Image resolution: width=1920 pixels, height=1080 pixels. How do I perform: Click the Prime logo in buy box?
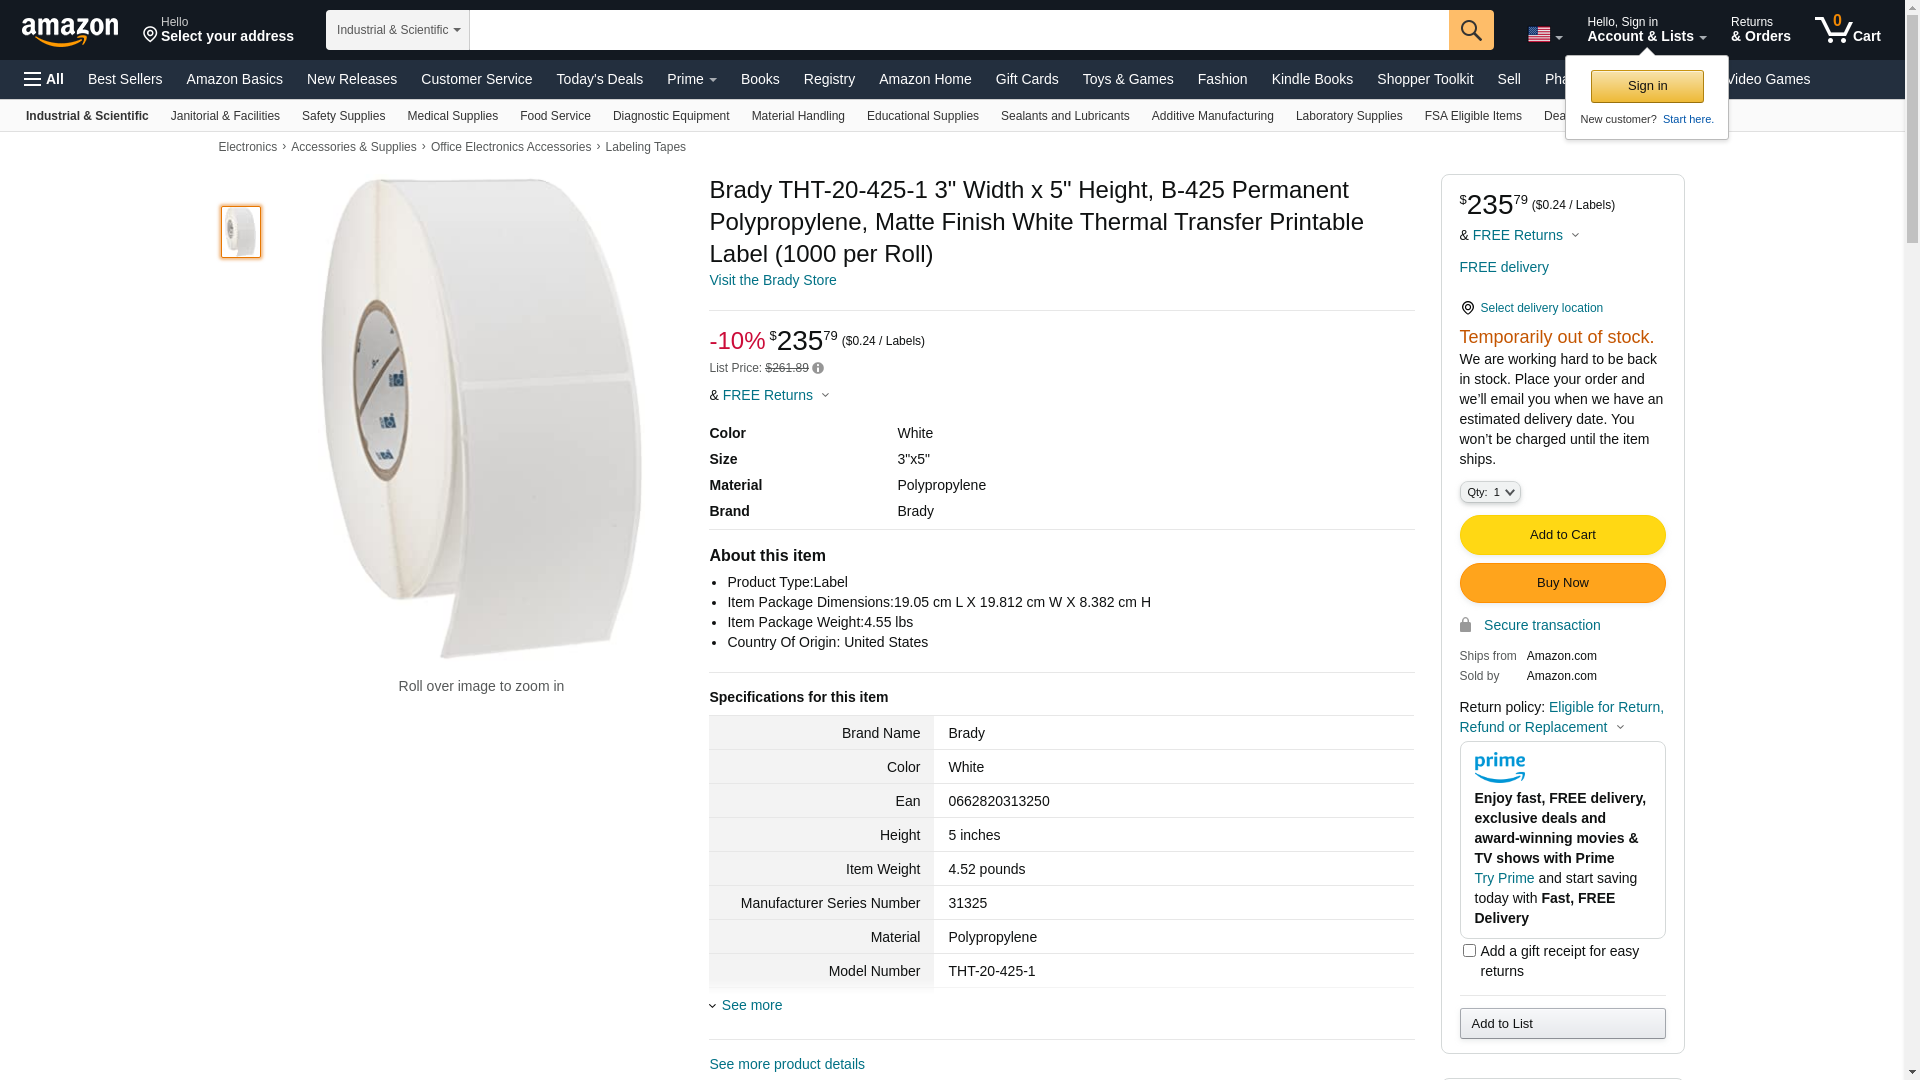[1499, 767]
